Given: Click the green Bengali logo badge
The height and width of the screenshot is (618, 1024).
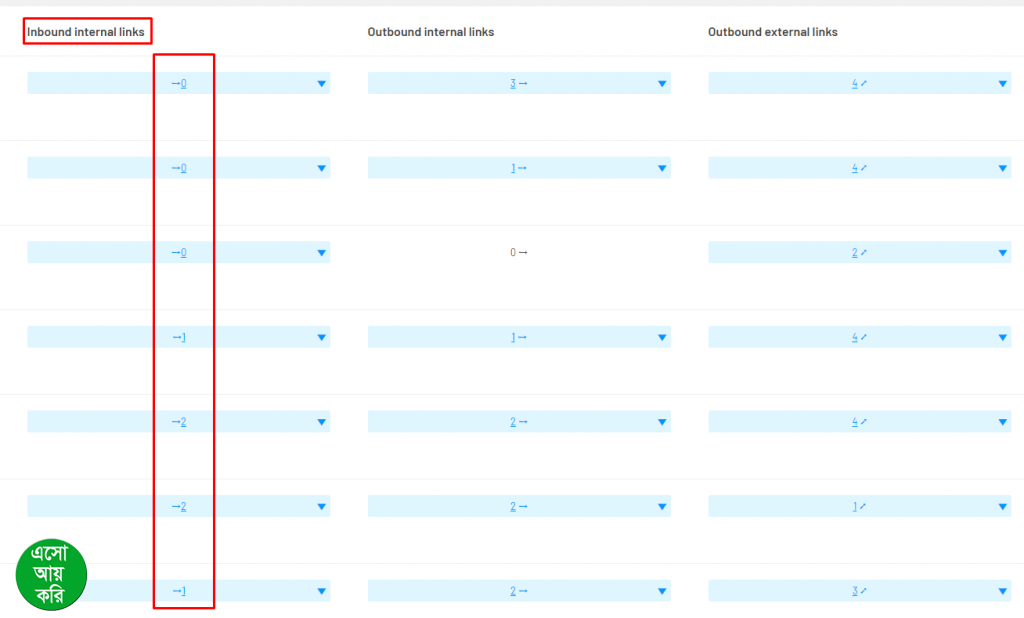Looking at the screenshot, I should tap(51, 575).
